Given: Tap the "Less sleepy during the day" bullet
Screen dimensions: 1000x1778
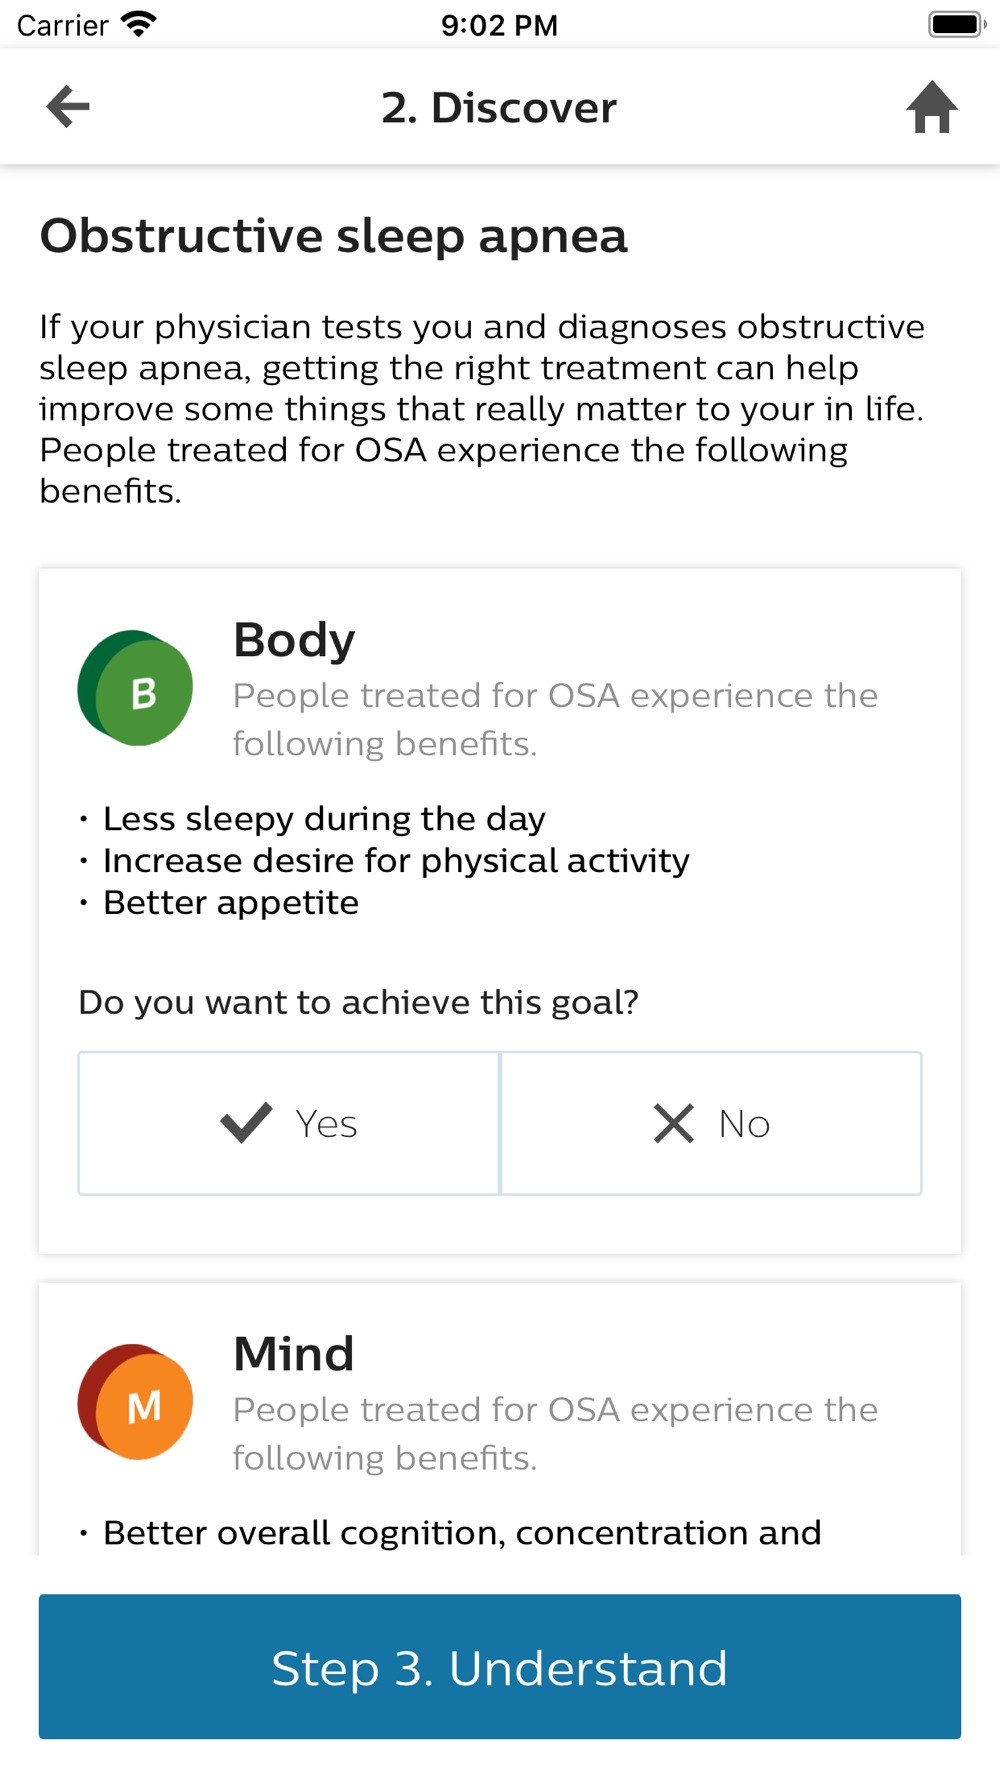Looking at the screenshot, I should click(x=324, y=819).
